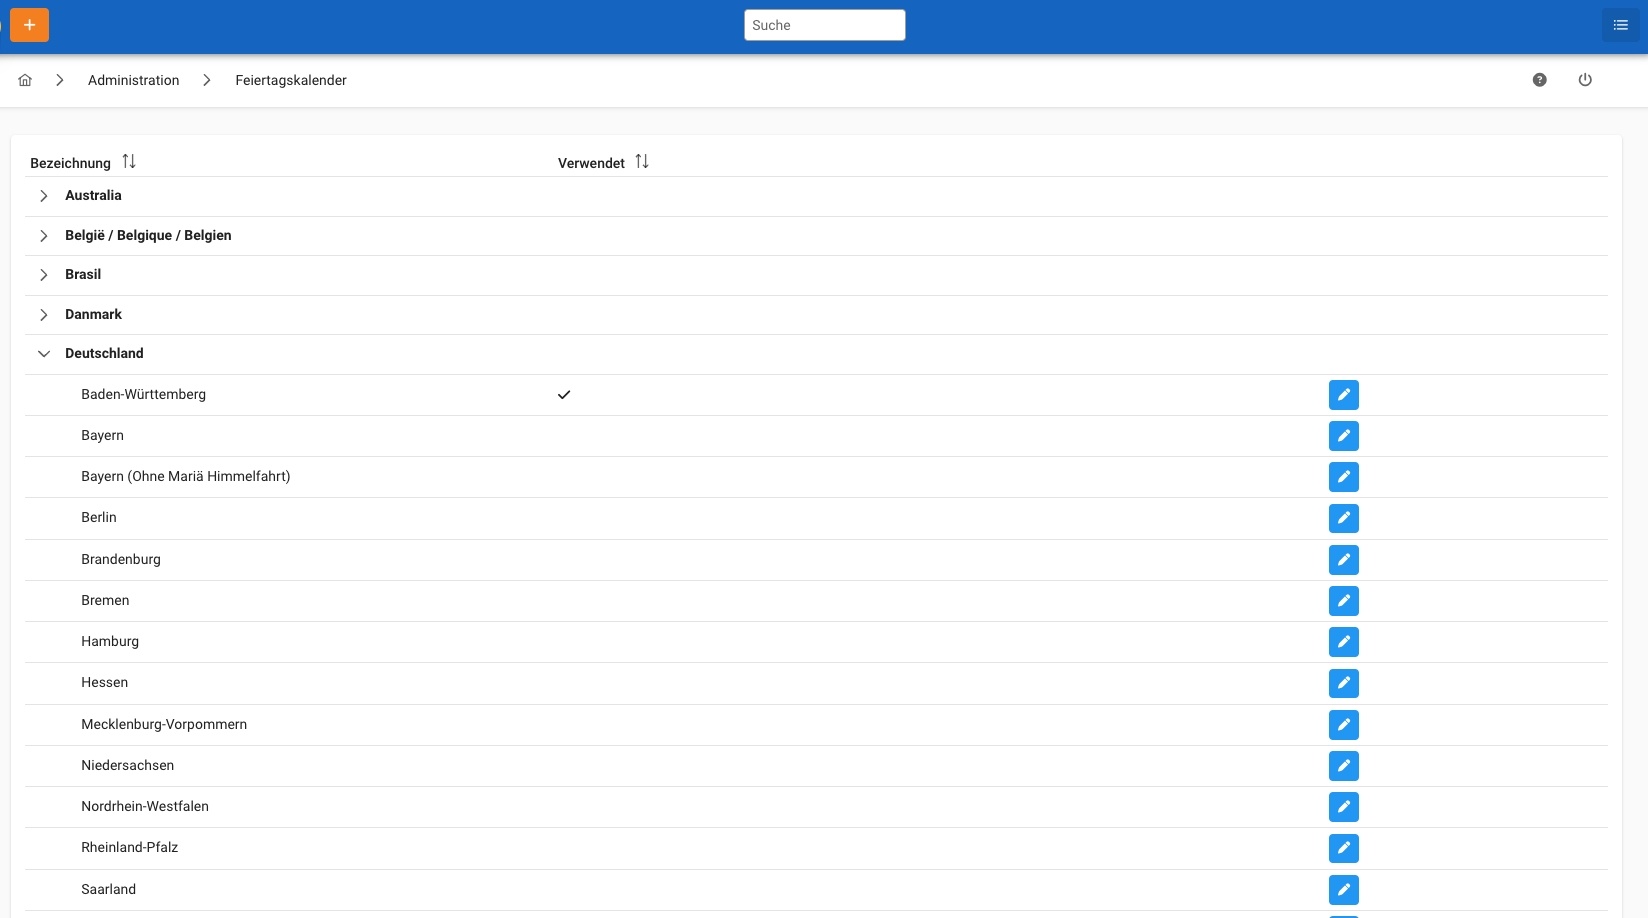Screen dimensions: 1648x918
Task: Sort by Verwendet column
Action: coord(642,162)
